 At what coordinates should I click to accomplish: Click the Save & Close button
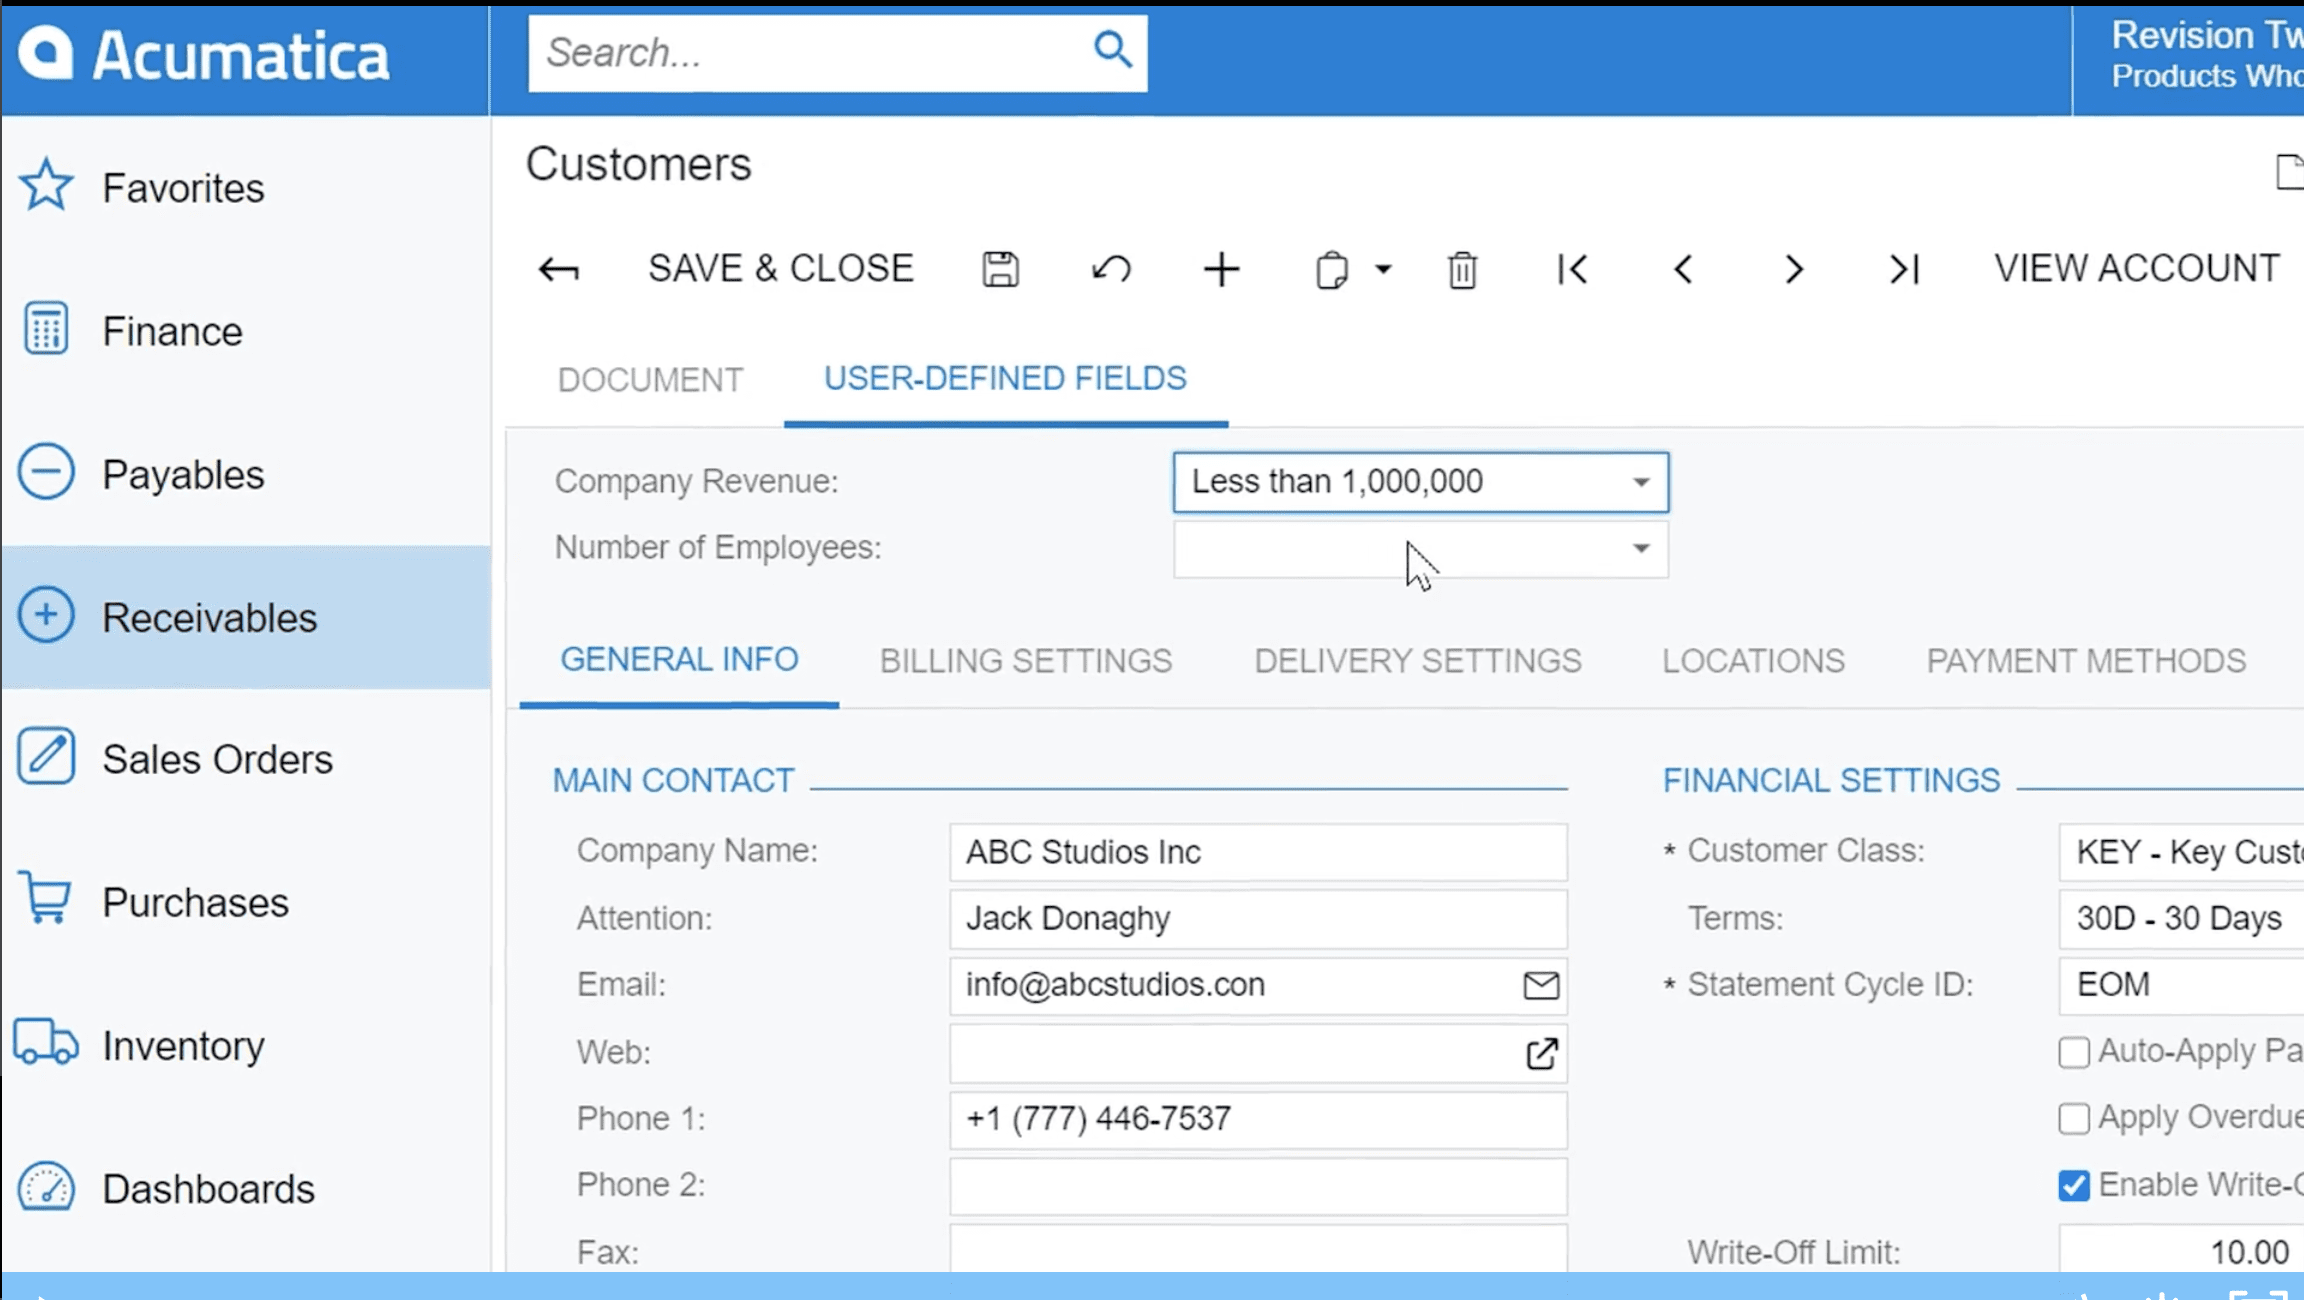click(x=781, y=267)
